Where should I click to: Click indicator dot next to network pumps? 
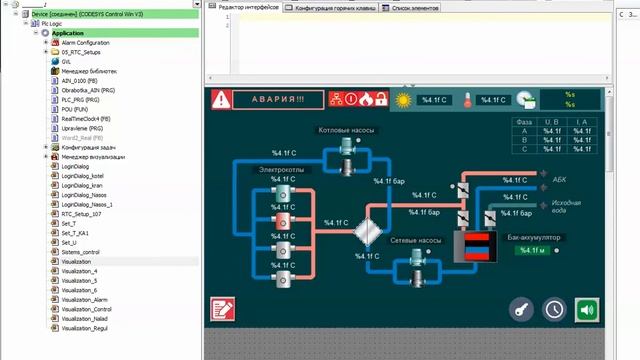point(429,251)
